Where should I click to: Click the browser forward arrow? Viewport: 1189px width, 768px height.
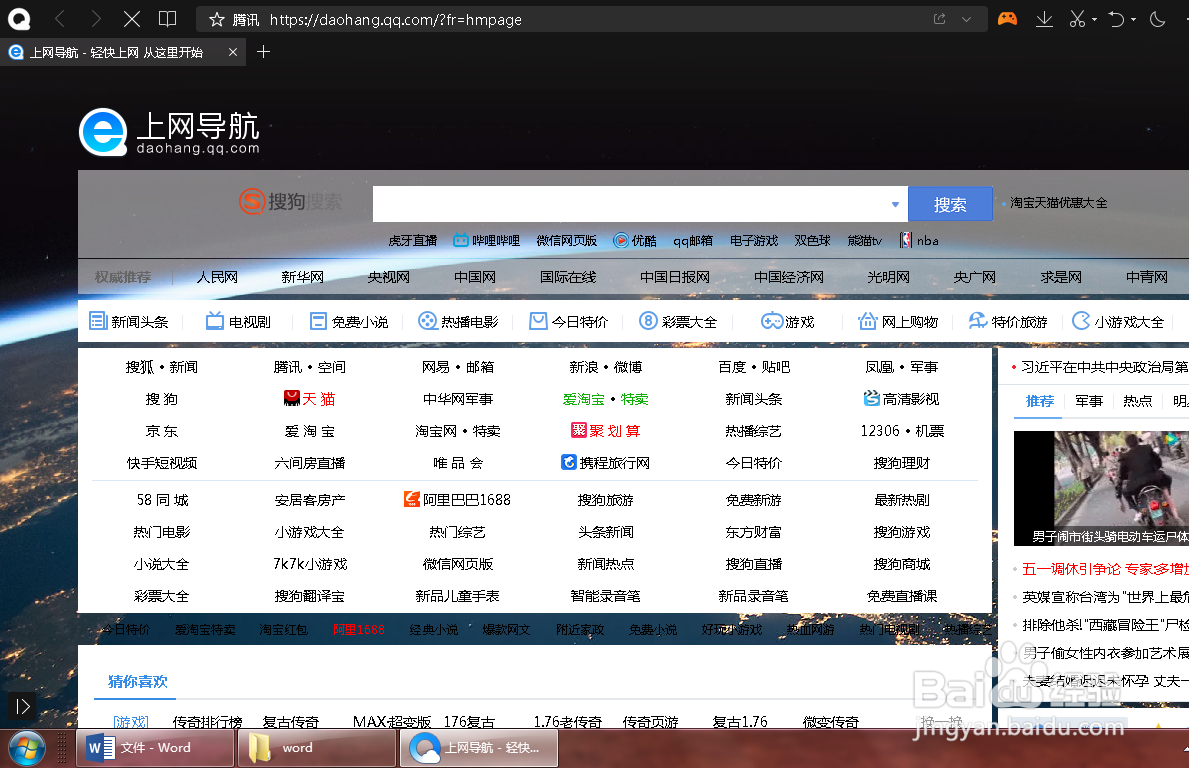point(96,19)
